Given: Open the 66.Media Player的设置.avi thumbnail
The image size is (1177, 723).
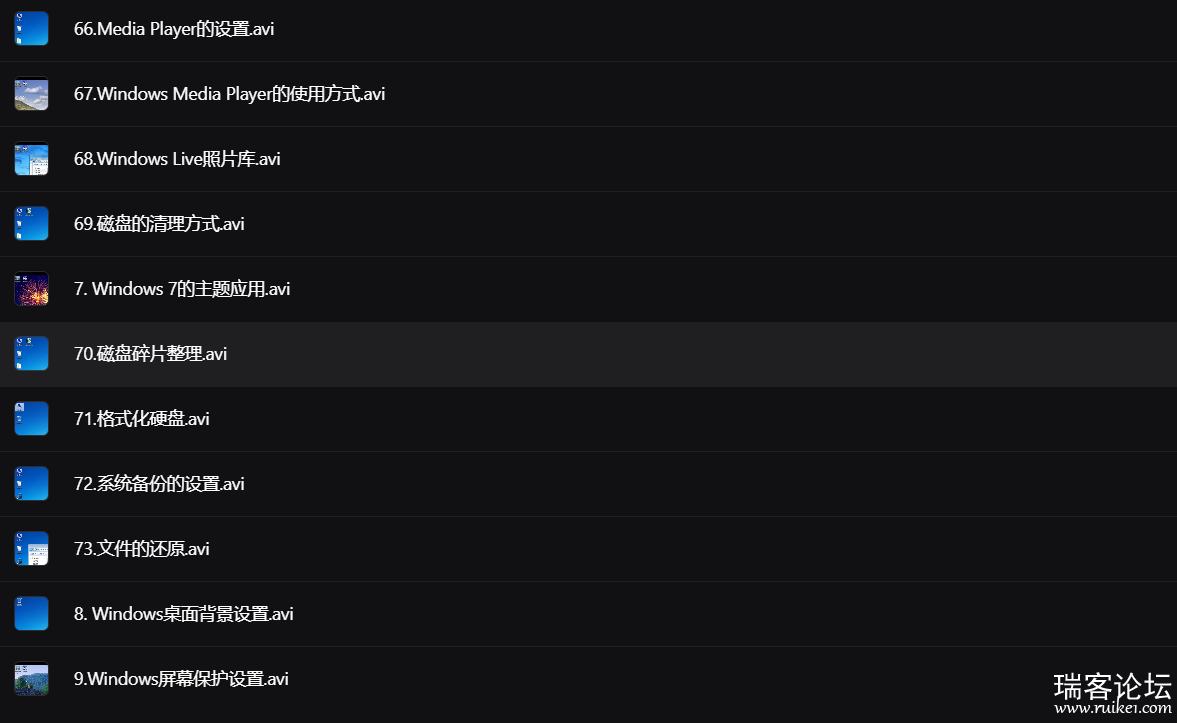Looking at the screenshot, I should pos(32,29).
